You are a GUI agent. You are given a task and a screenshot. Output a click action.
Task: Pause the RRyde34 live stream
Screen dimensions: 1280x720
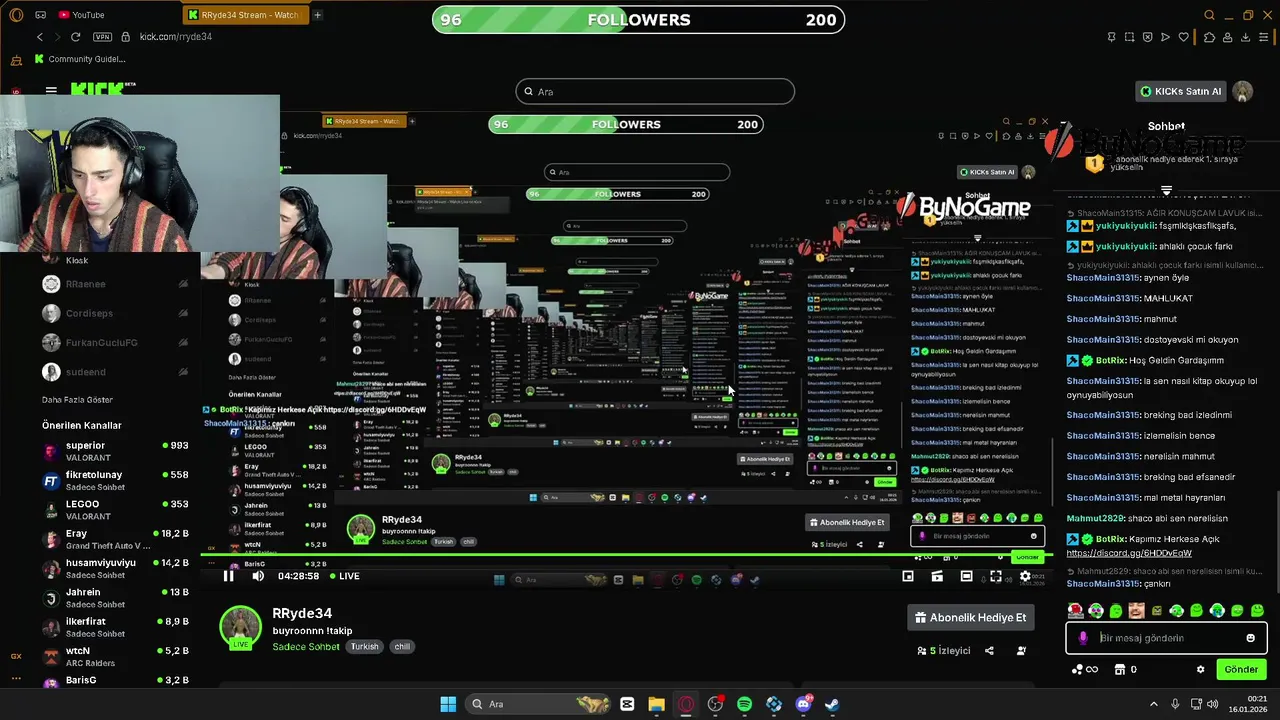(x=228, y=576)
